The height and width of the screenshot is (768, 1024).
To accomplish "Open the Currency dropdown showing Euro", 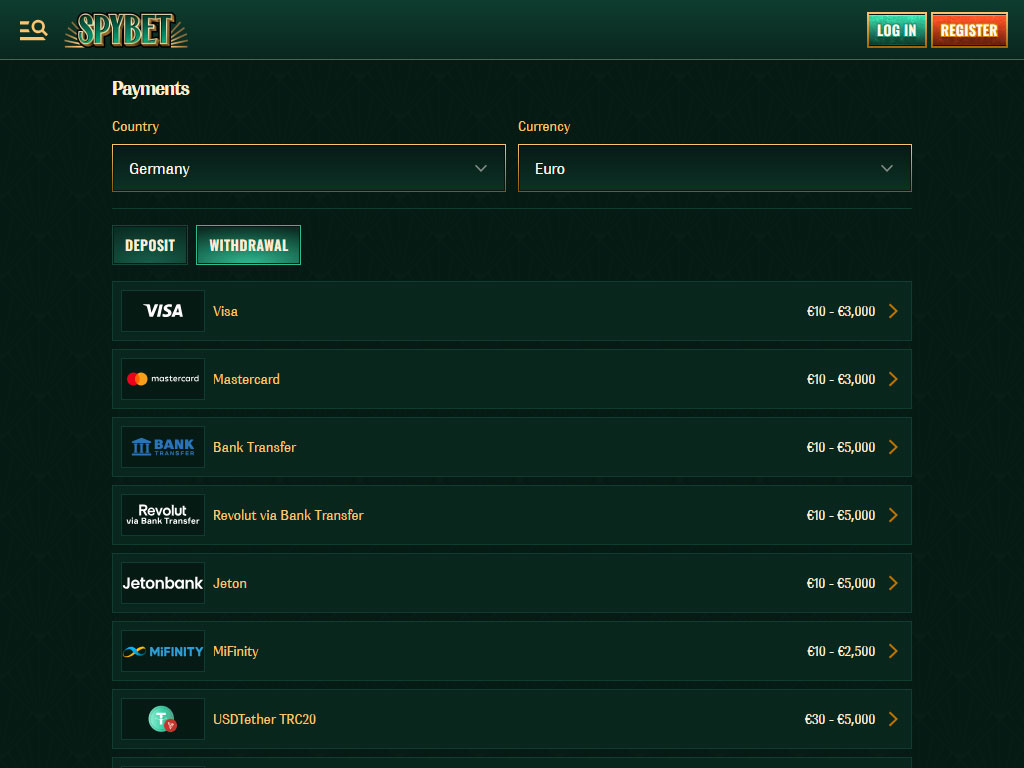I will (x=714, y=168).
